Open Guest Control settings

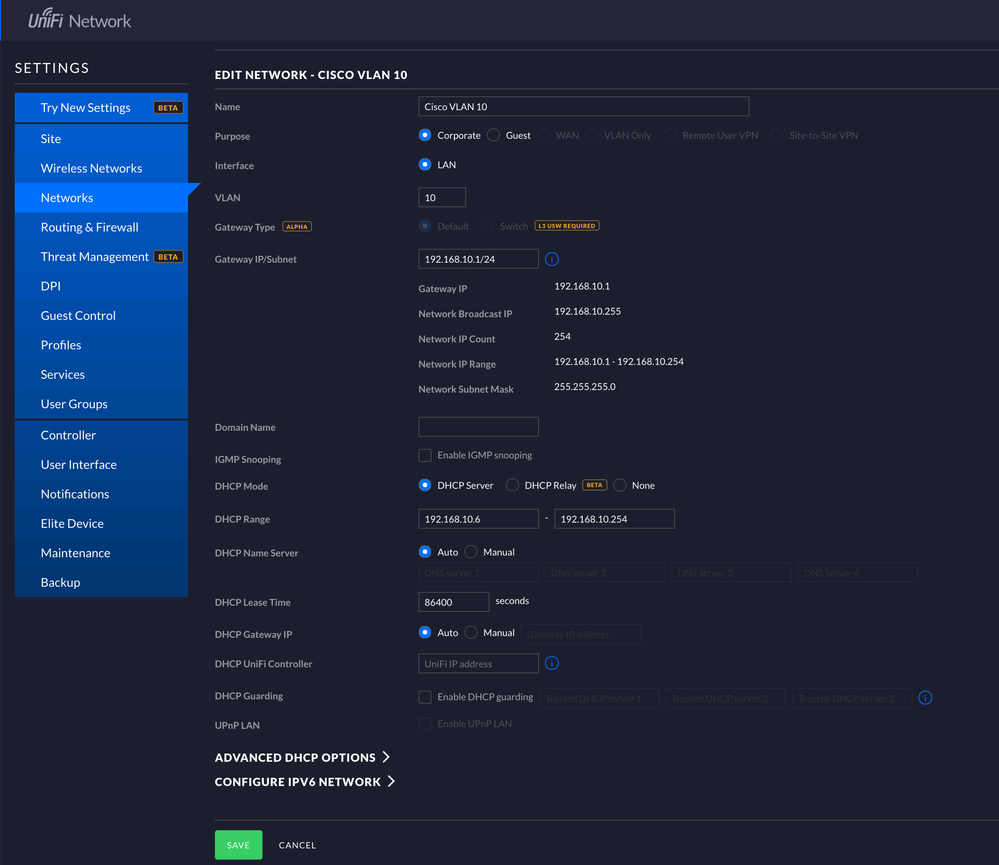pos(101,315)
